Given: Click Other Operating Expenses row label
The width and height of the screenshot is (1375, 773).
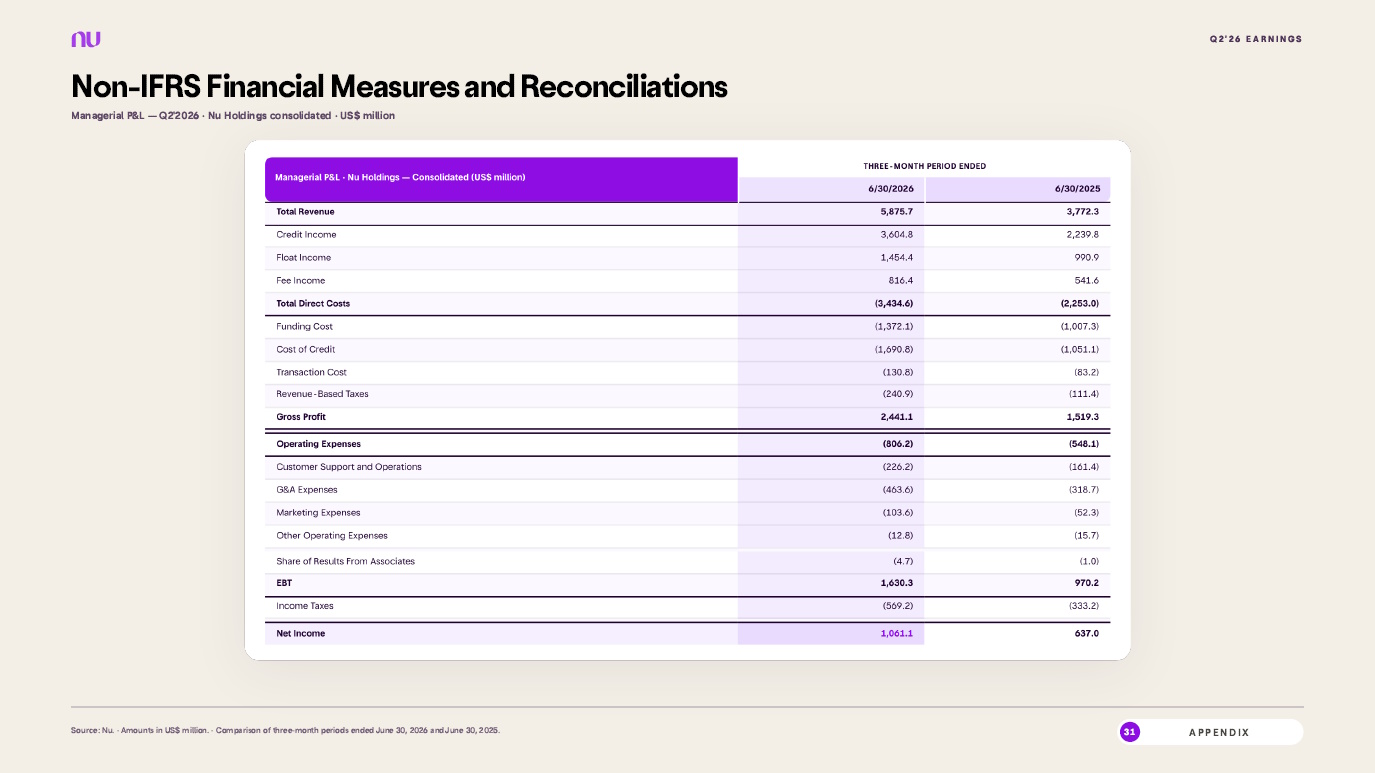Looking at the screenshot, I should point(332,536).
